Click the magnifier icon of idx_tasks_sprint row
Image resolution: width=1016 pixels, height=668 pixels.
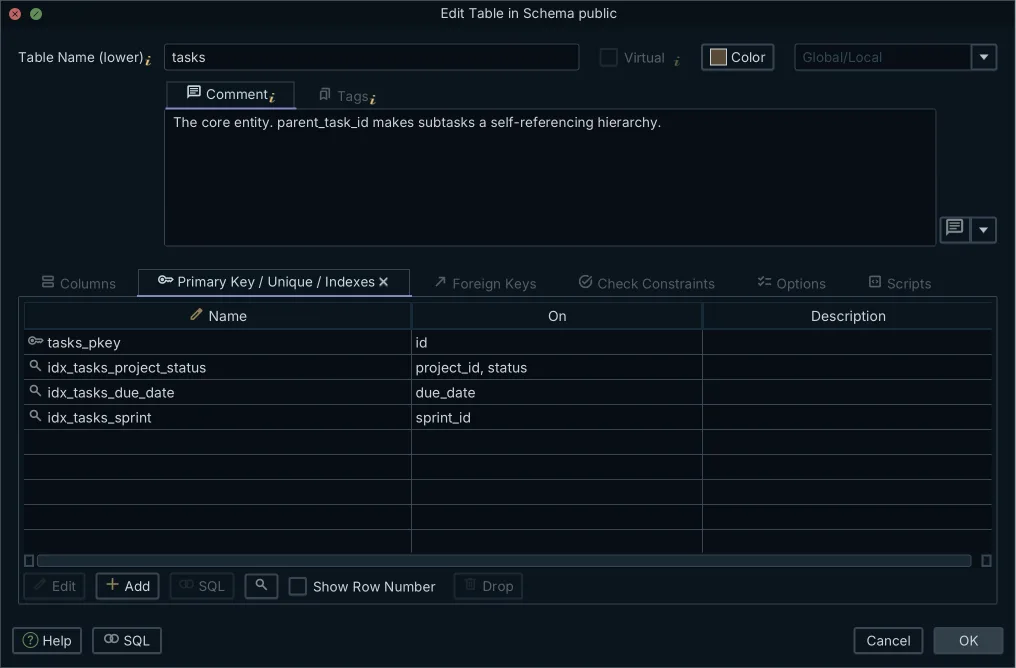[35, 416]
